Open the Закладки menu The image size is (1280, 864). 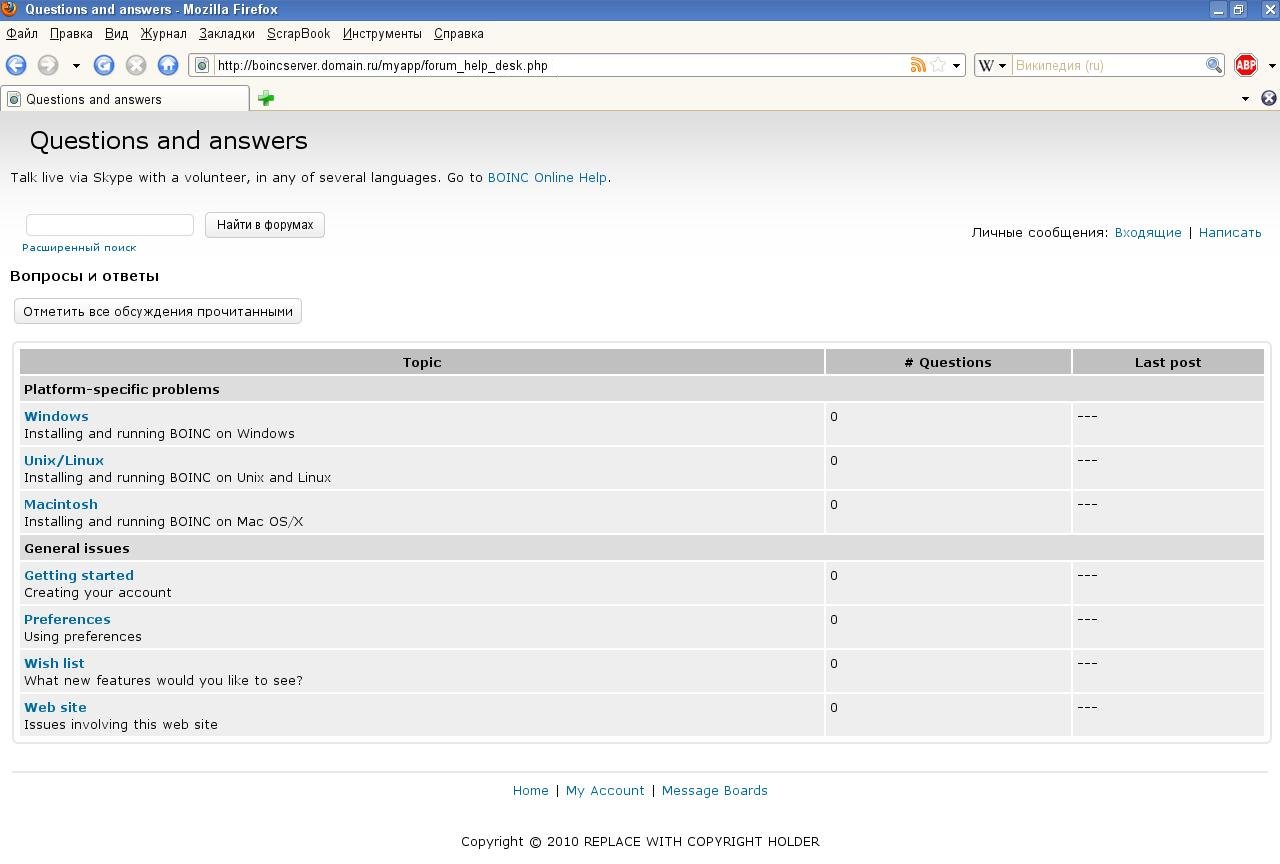point(226,33)
